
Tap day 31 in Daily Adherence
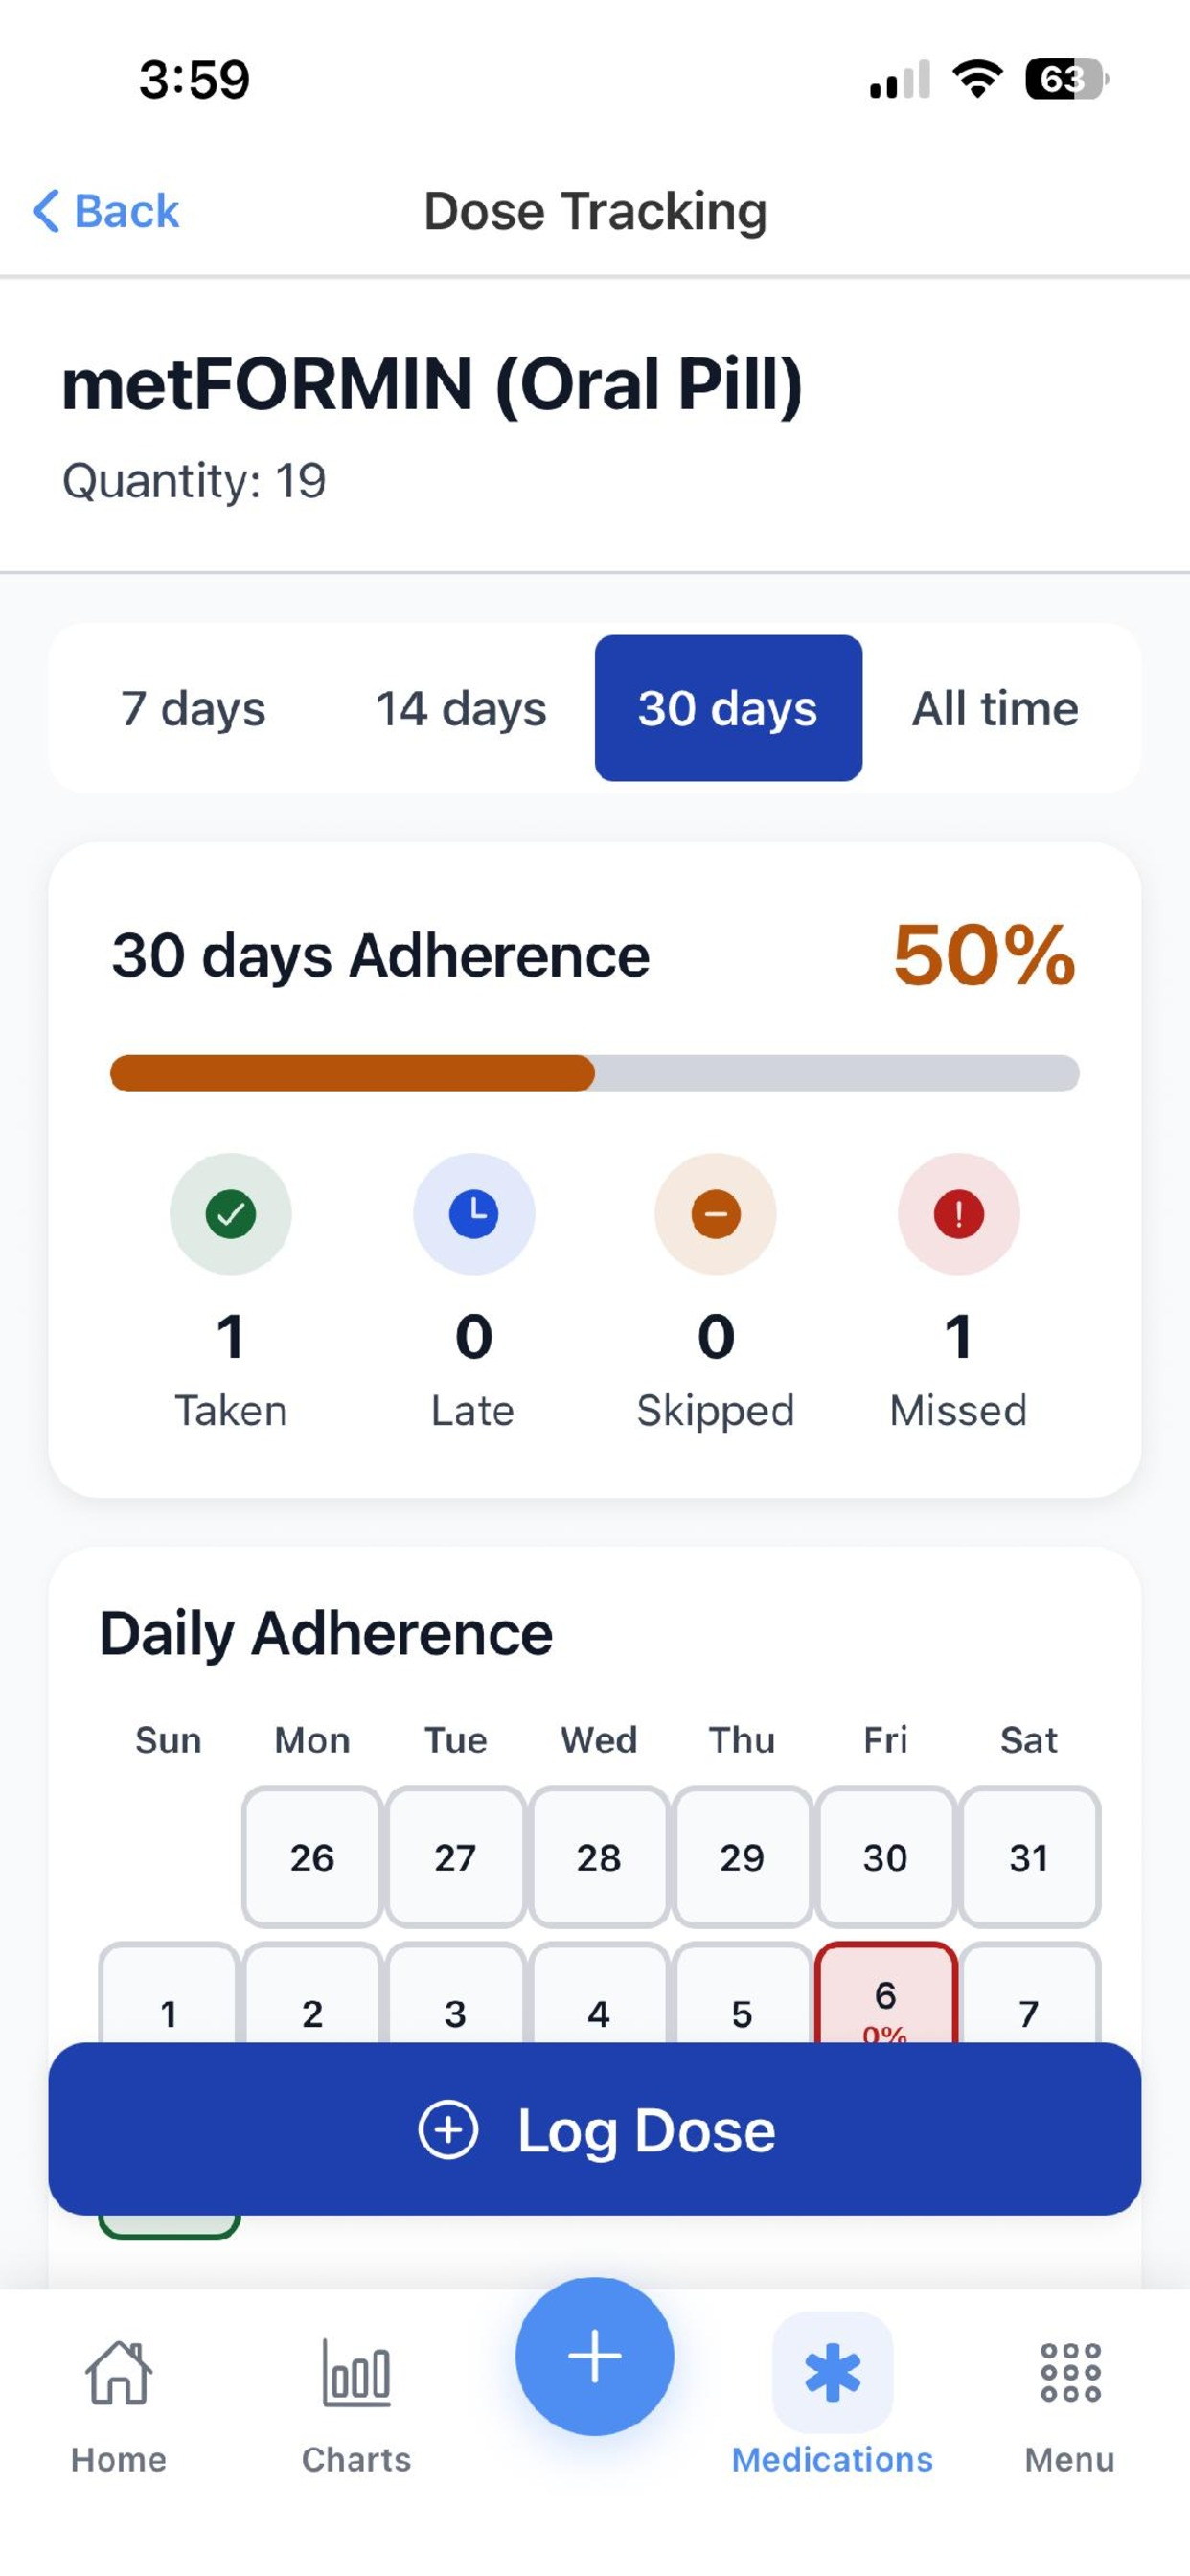tap(1029, 1857)
